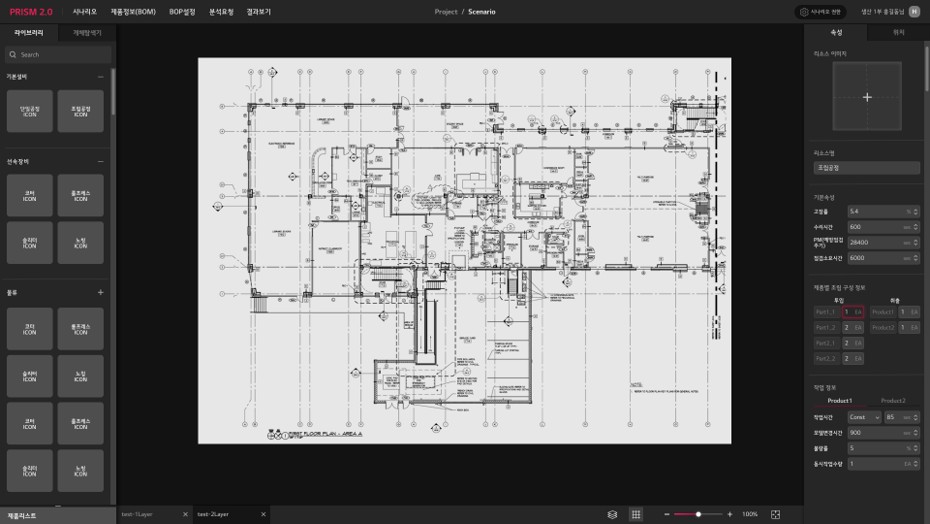Close the test-1Layer tab
This screenshot has height=524, width=930.
point(185,514)
